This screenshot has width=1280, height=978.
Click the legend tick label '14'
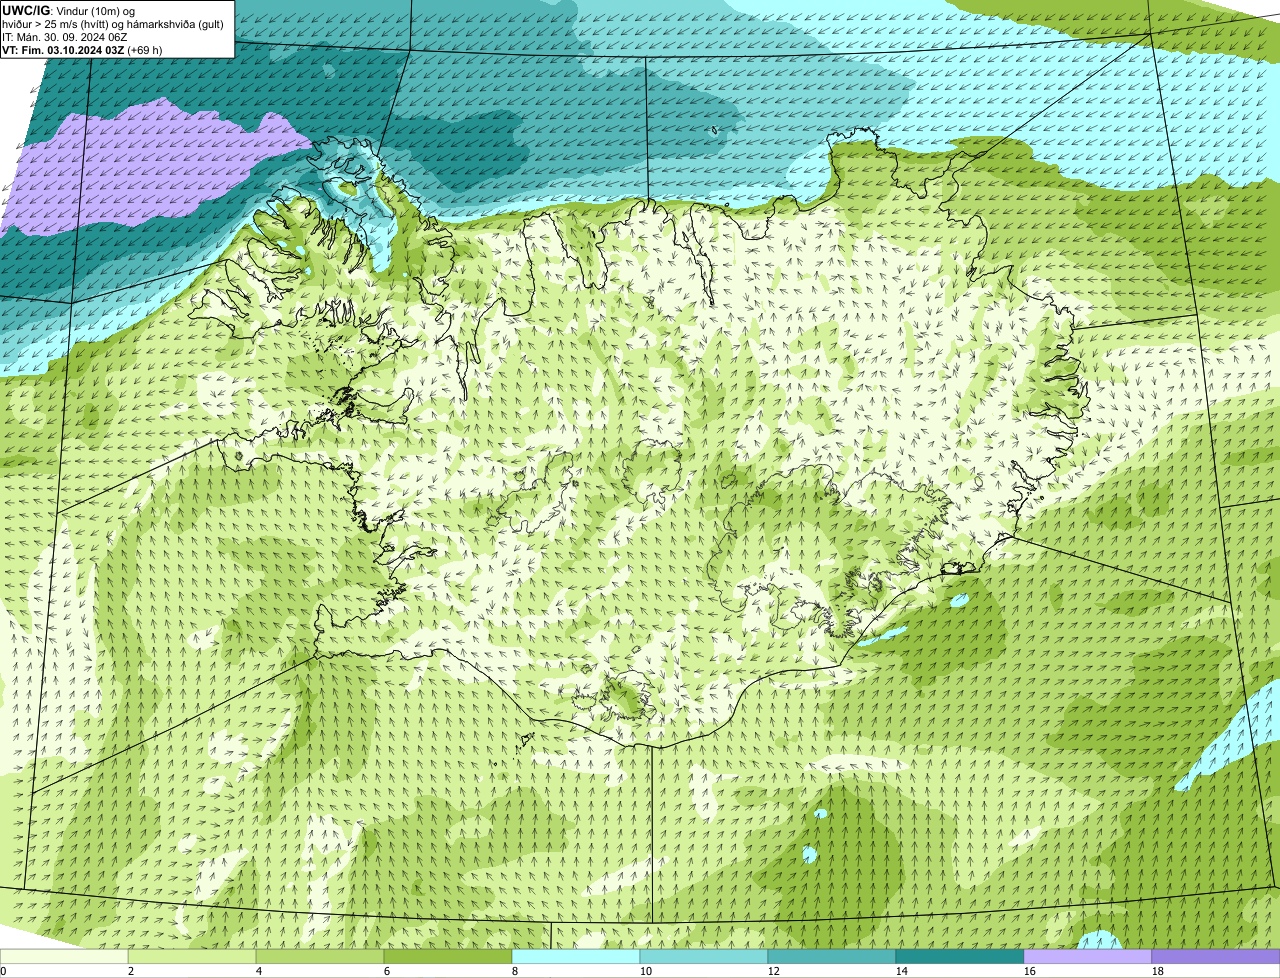902,971
